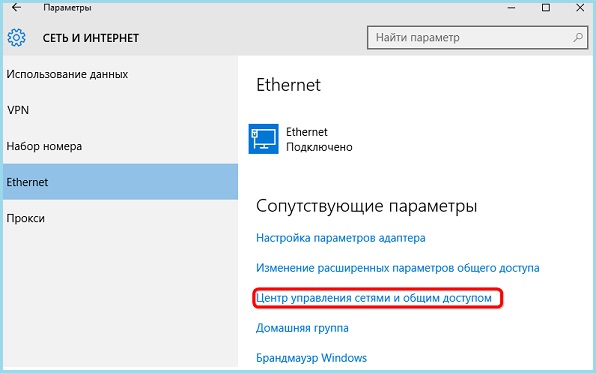Open Настройка параметров адаптера link

pyautogui.click(x=341, y=238)
